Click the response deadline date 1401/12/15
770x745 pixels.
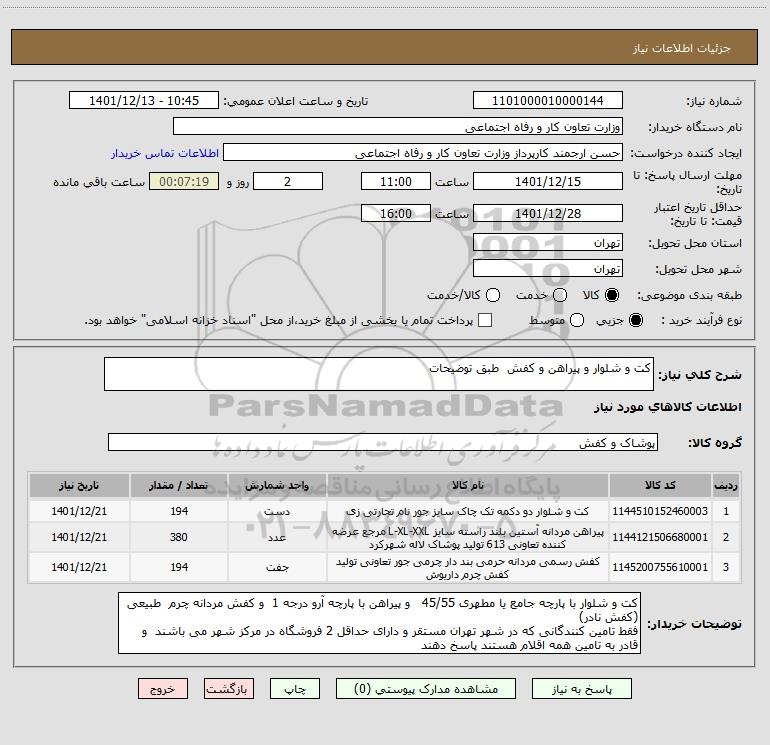pos(548,182)
